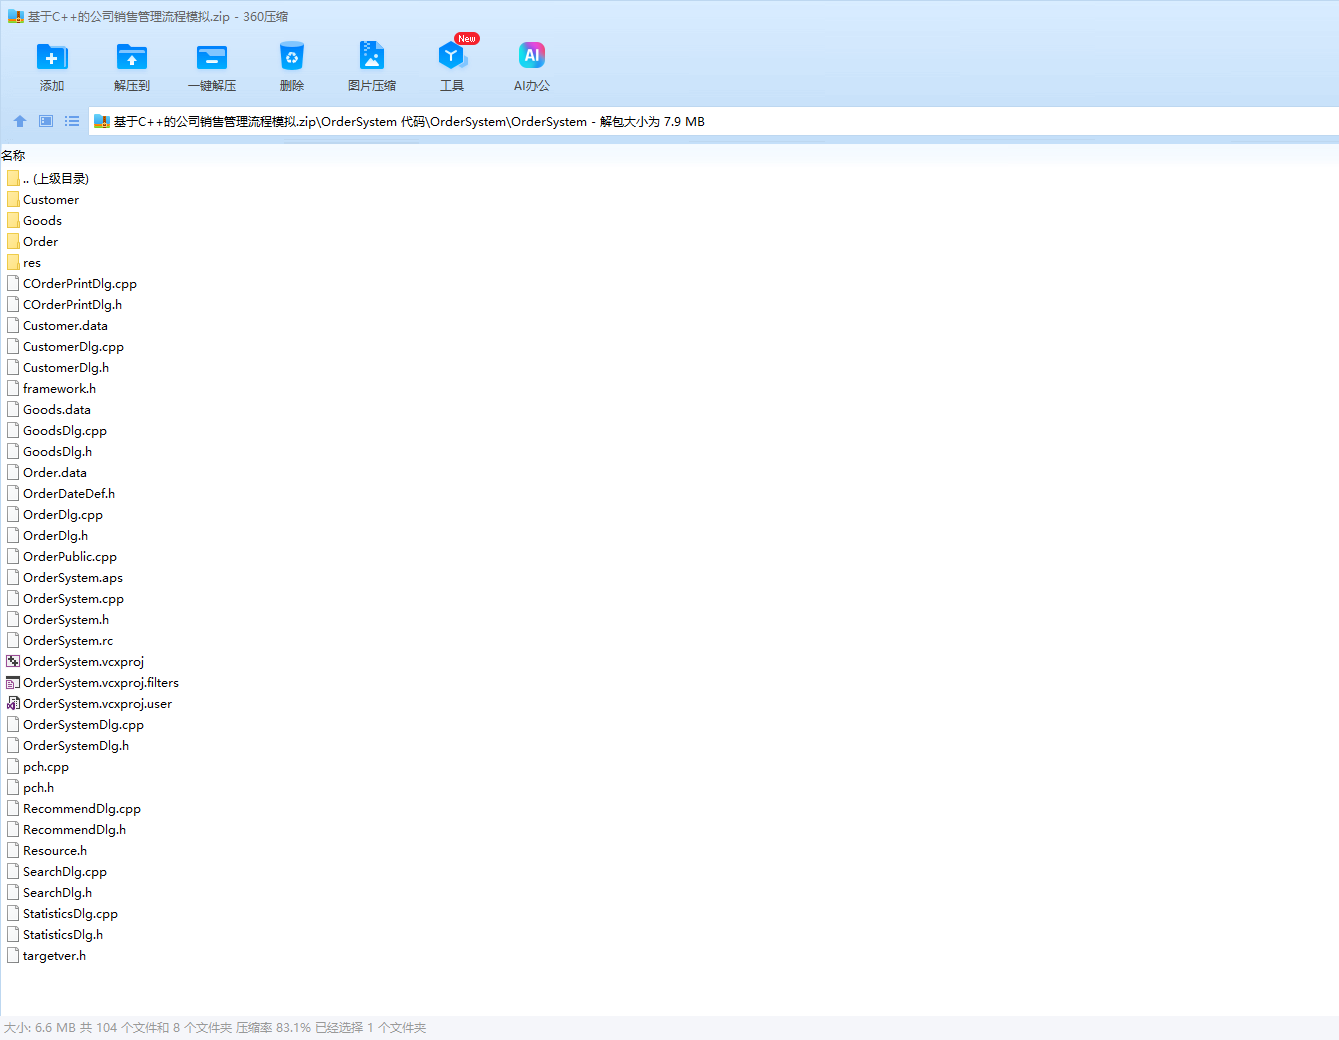Select file GoodsDlg.cpp
This screenshot has width=1339, height=1040.
pyautogui.click(x=57, y=430)
